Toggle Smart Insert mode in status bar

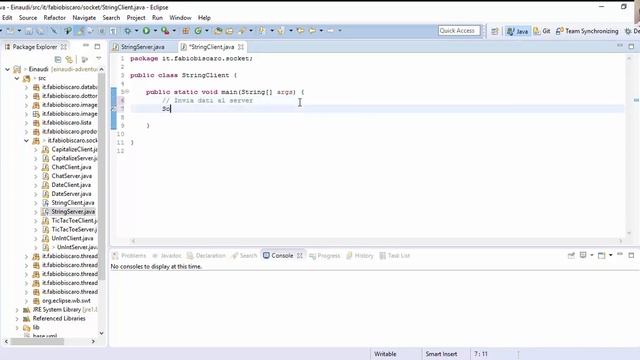(441, 354)
